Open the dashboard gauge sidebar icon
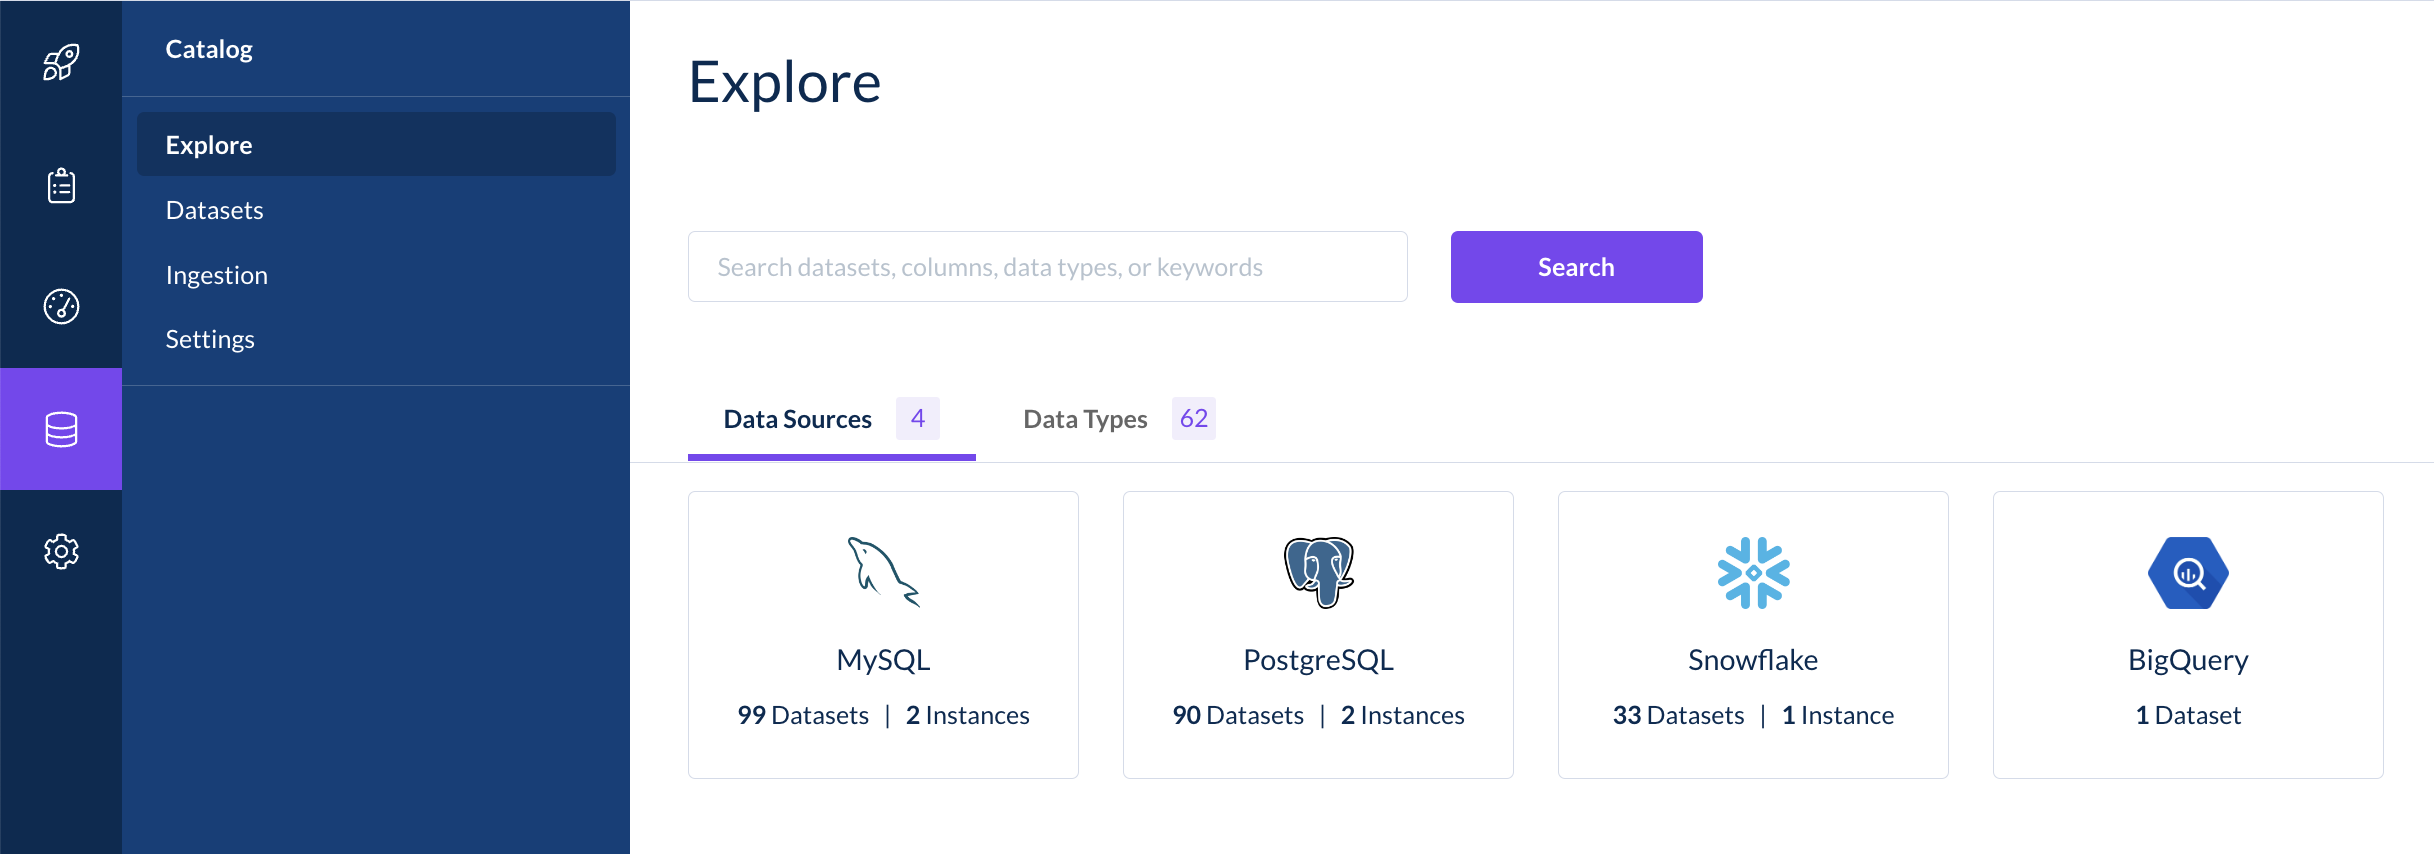The height and width of the screenshot is (854, 2434). pyautogui.click(x=61, y=307)
